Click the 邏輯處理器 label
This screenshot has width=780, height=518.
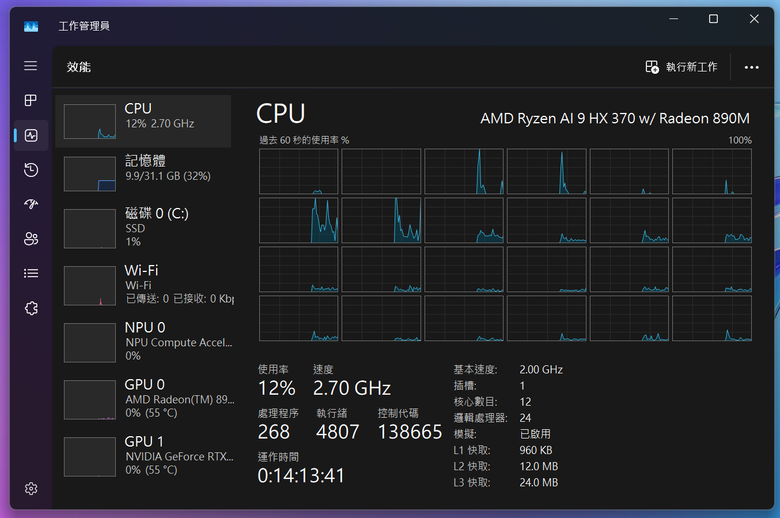point(481,418)
